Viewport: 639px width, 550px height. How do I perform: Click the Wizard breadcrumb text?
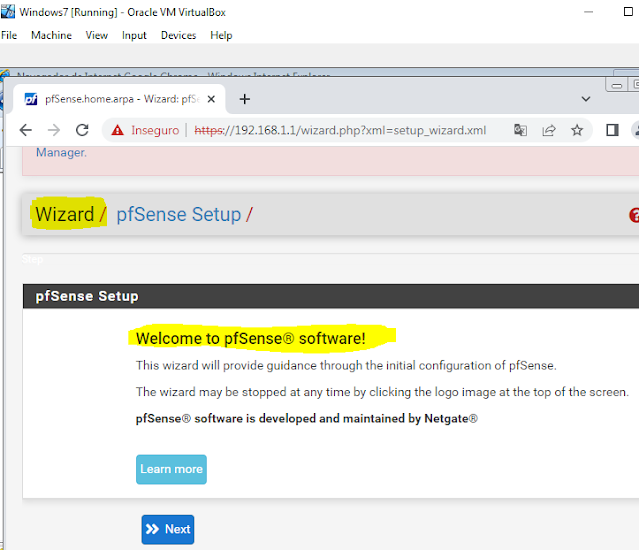point(65,214)
